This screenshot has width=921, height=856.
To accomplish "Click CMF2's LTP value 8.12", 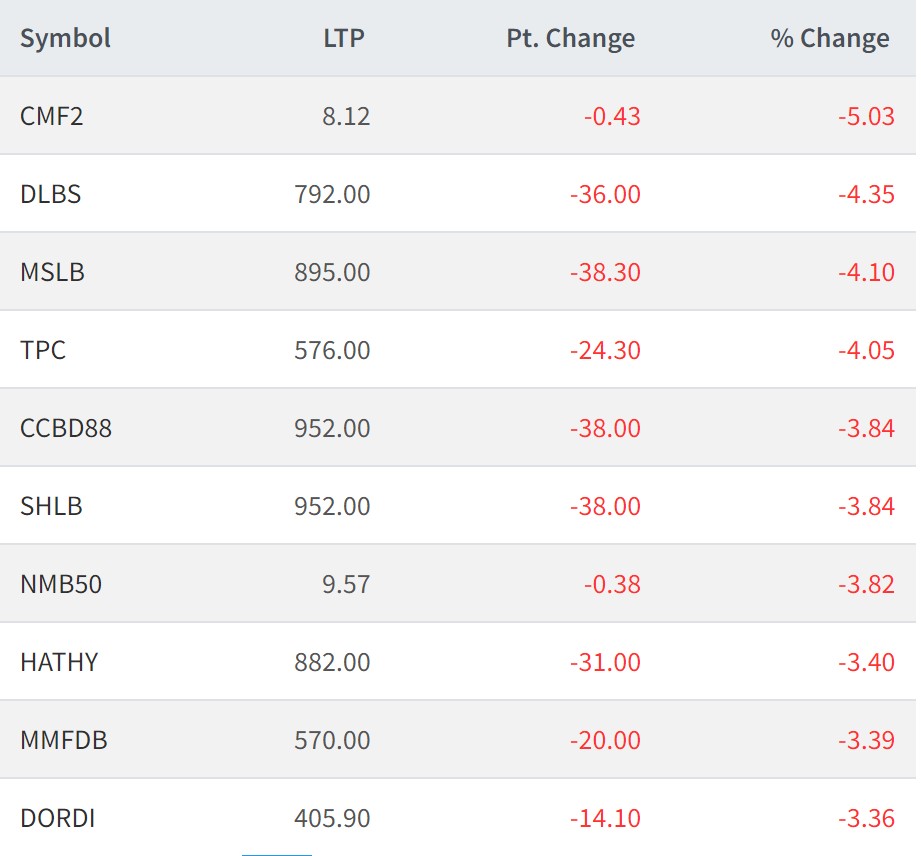I will [347, 116].
